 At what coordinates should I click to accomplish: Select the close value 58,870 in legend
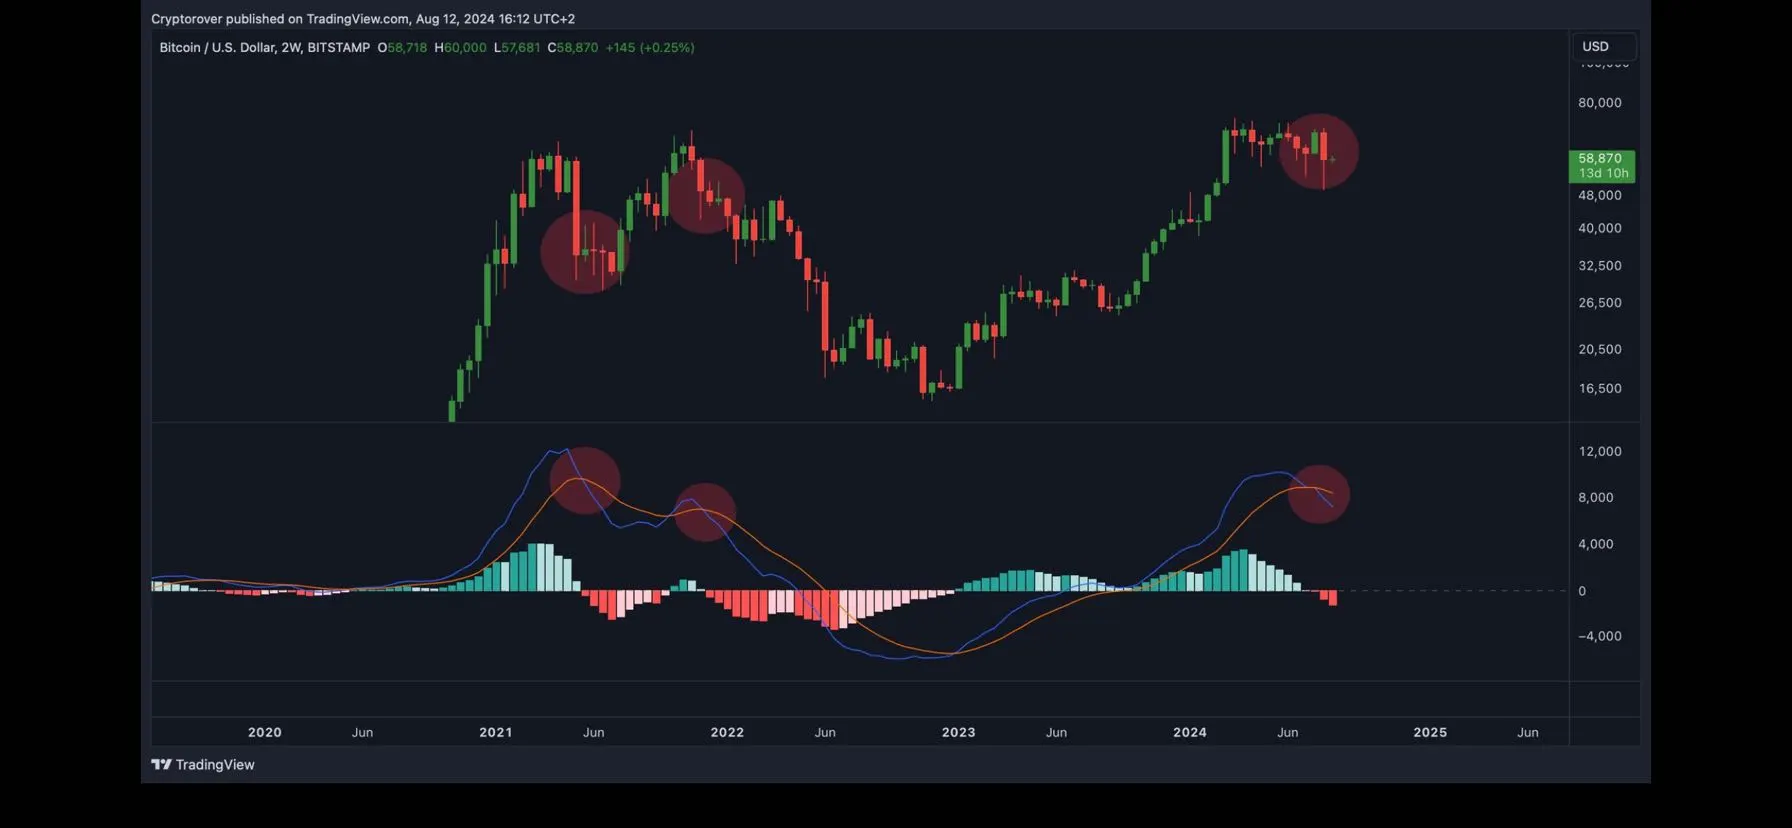[577, 48]
